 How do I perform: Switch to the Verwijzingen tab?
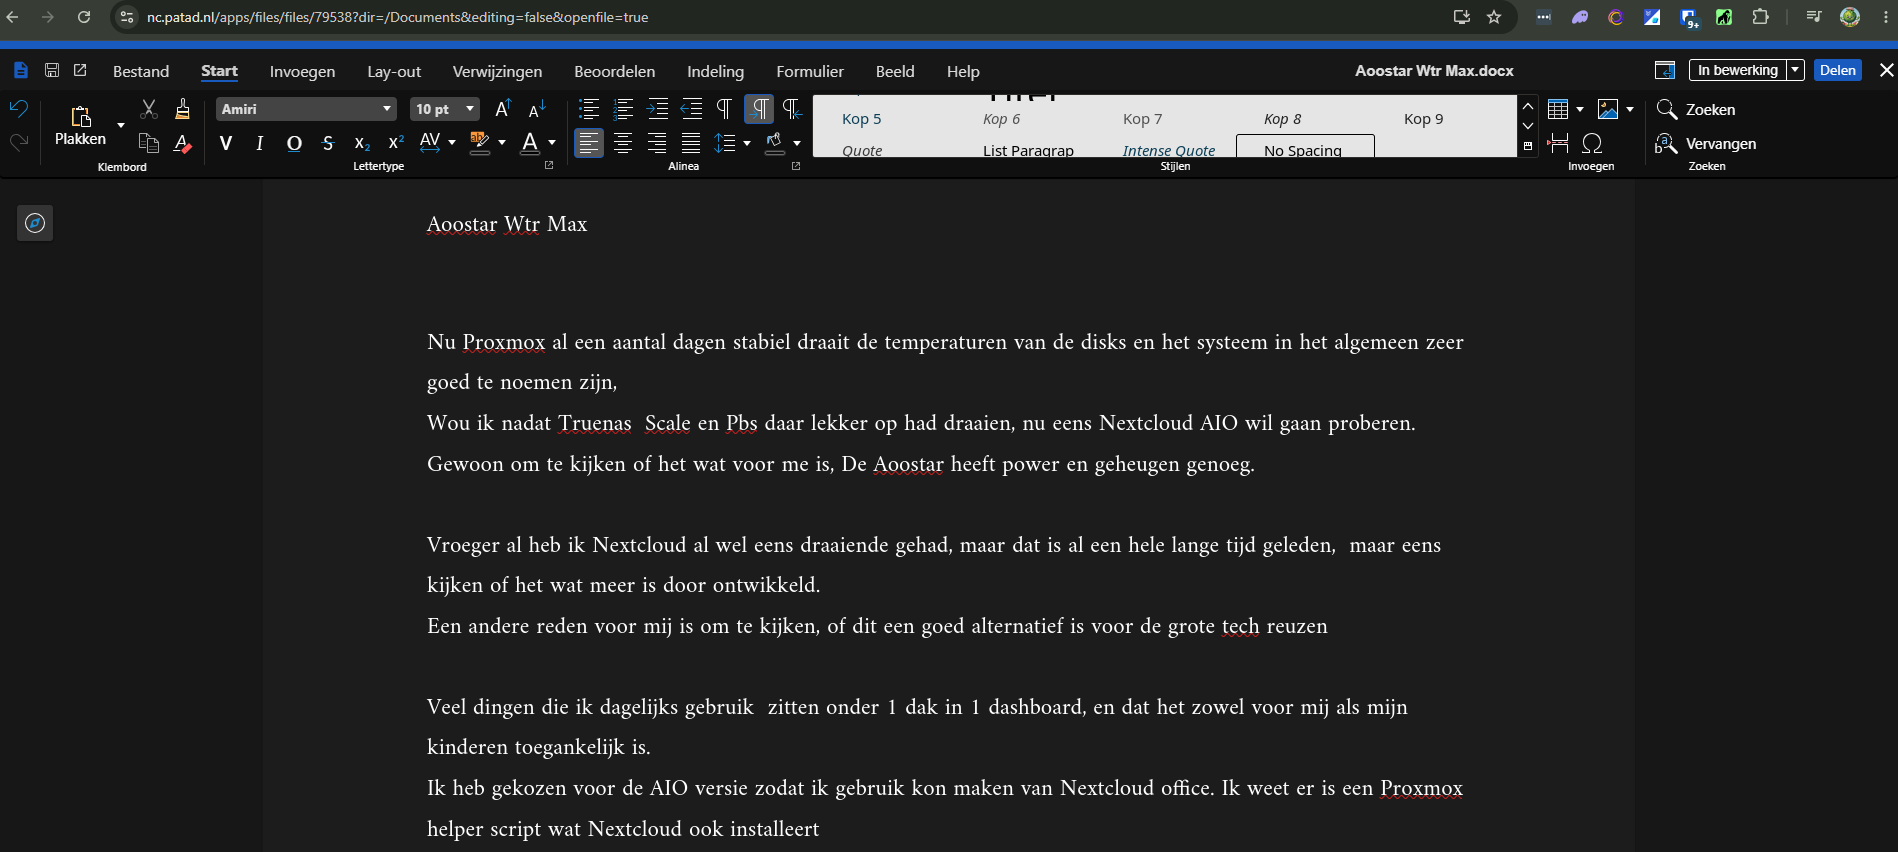pos(497,71)
